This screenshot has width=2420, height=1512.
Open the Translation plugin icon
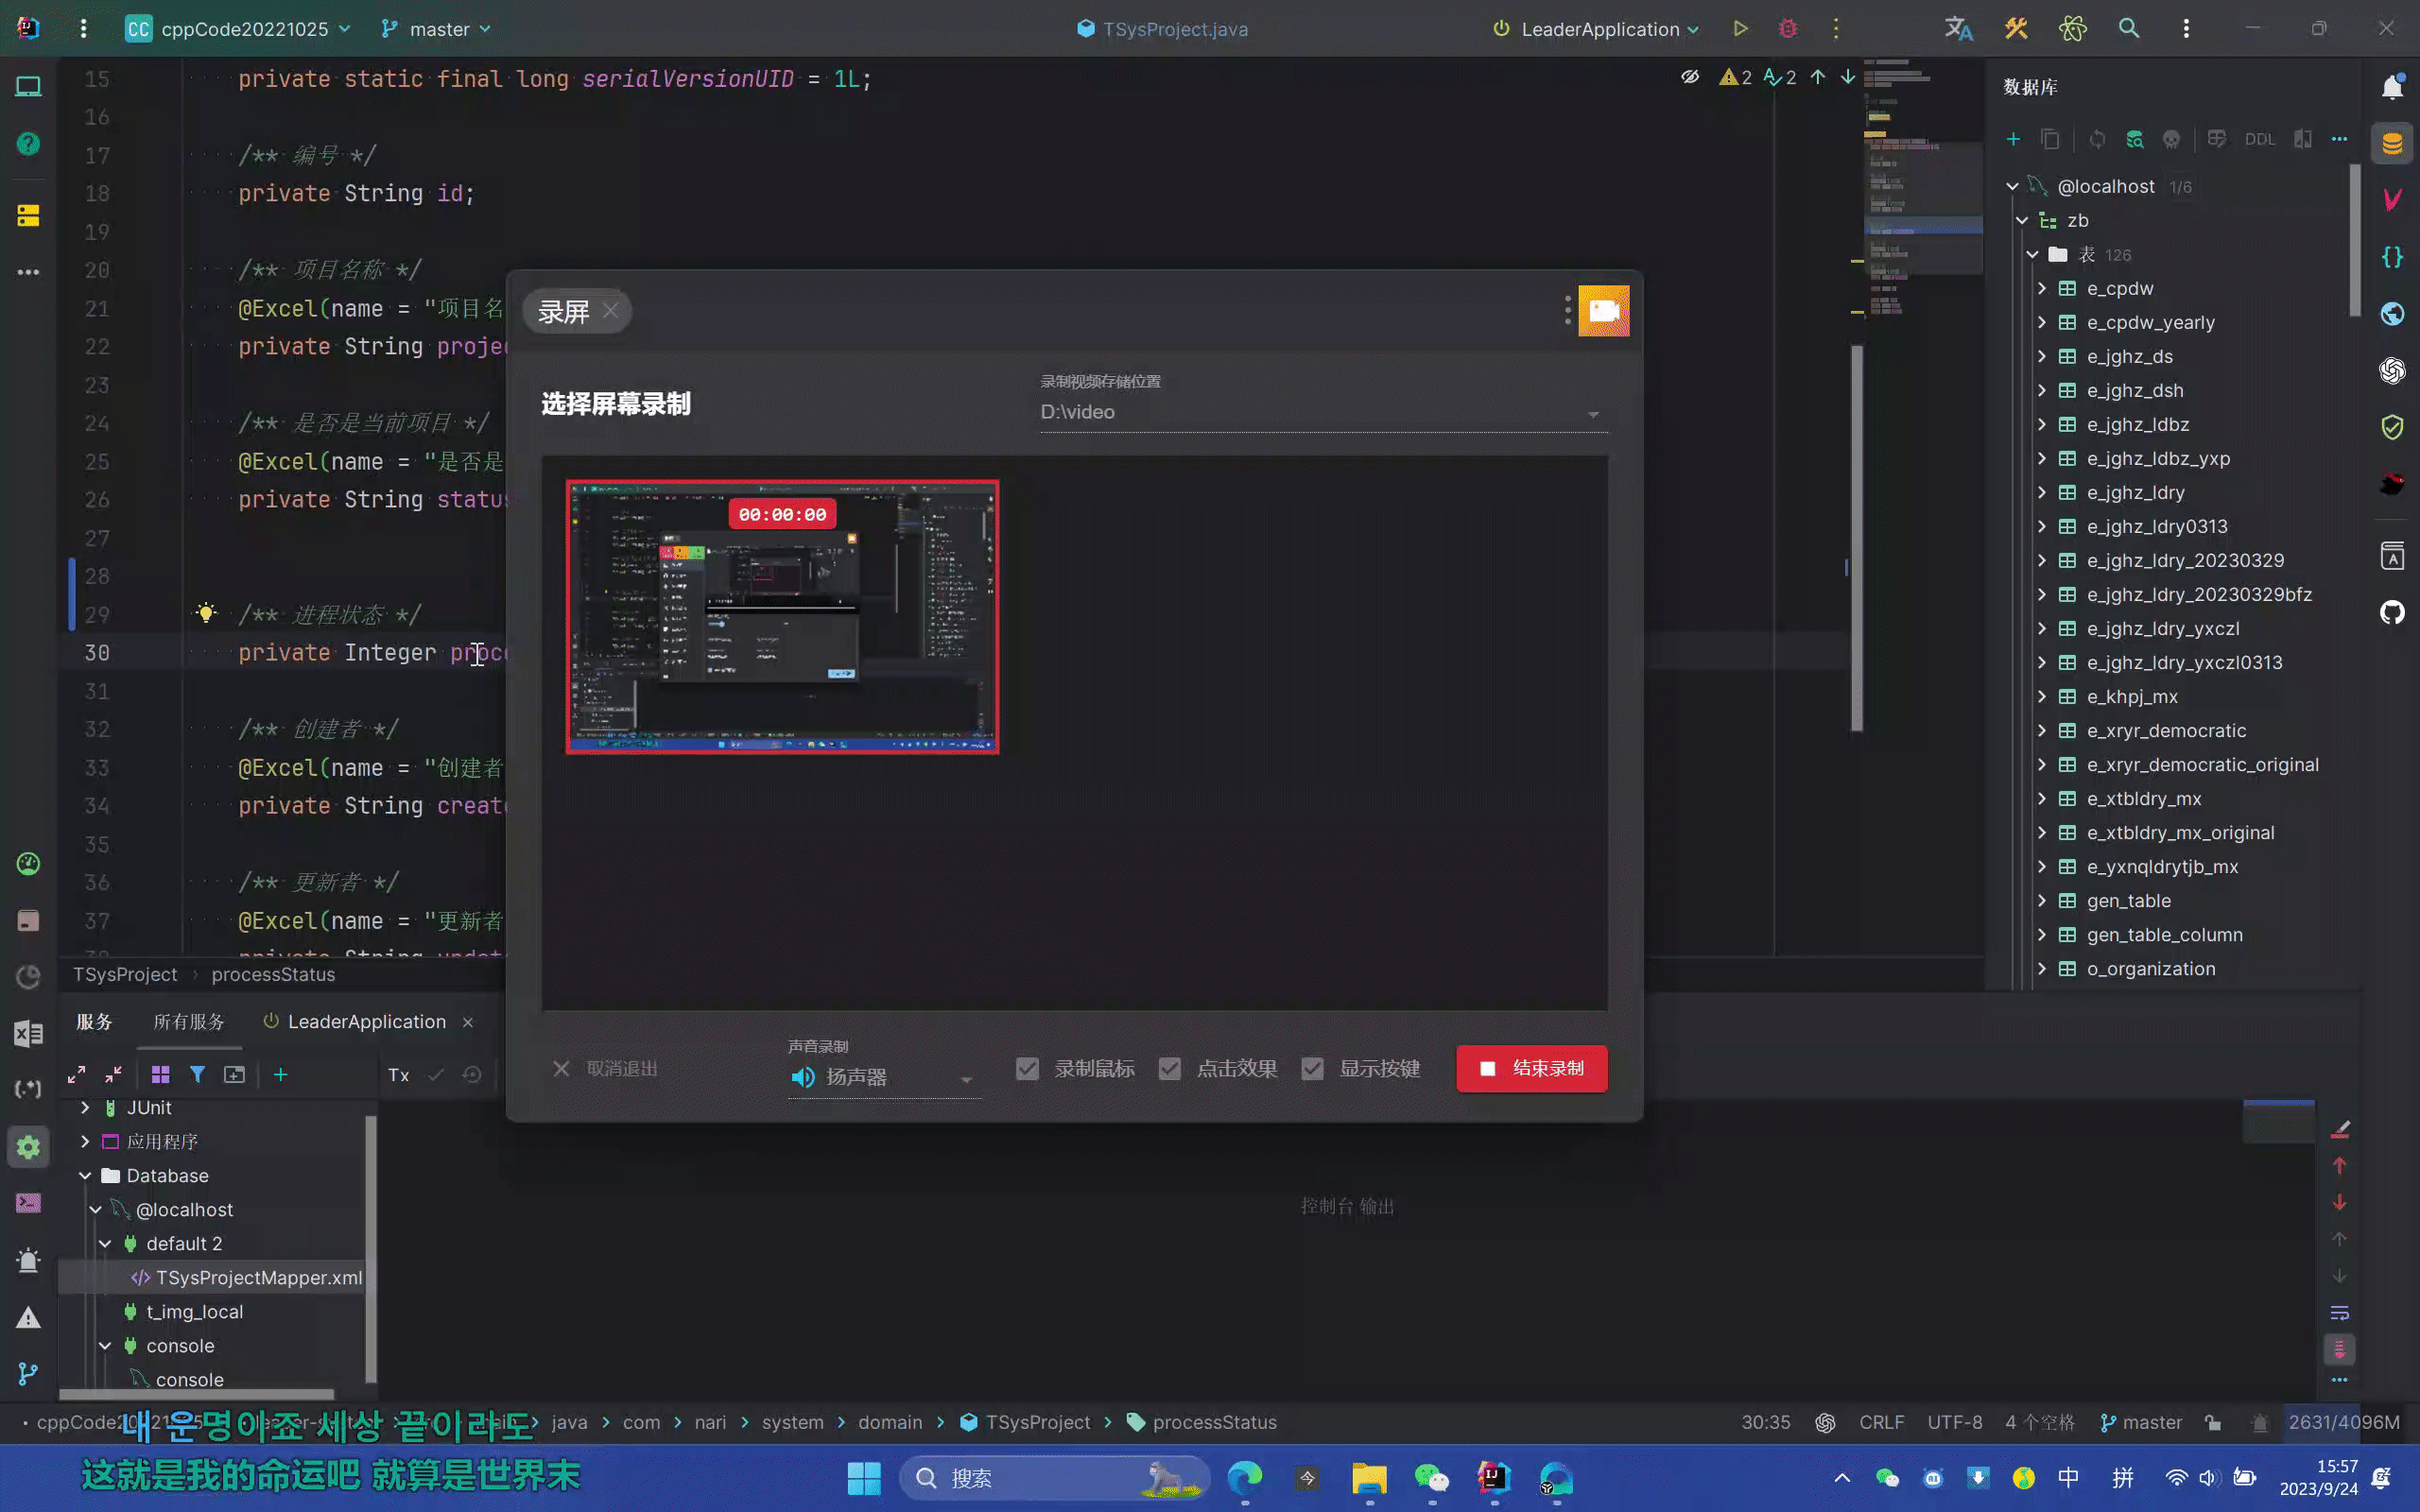click(1958, 29)
